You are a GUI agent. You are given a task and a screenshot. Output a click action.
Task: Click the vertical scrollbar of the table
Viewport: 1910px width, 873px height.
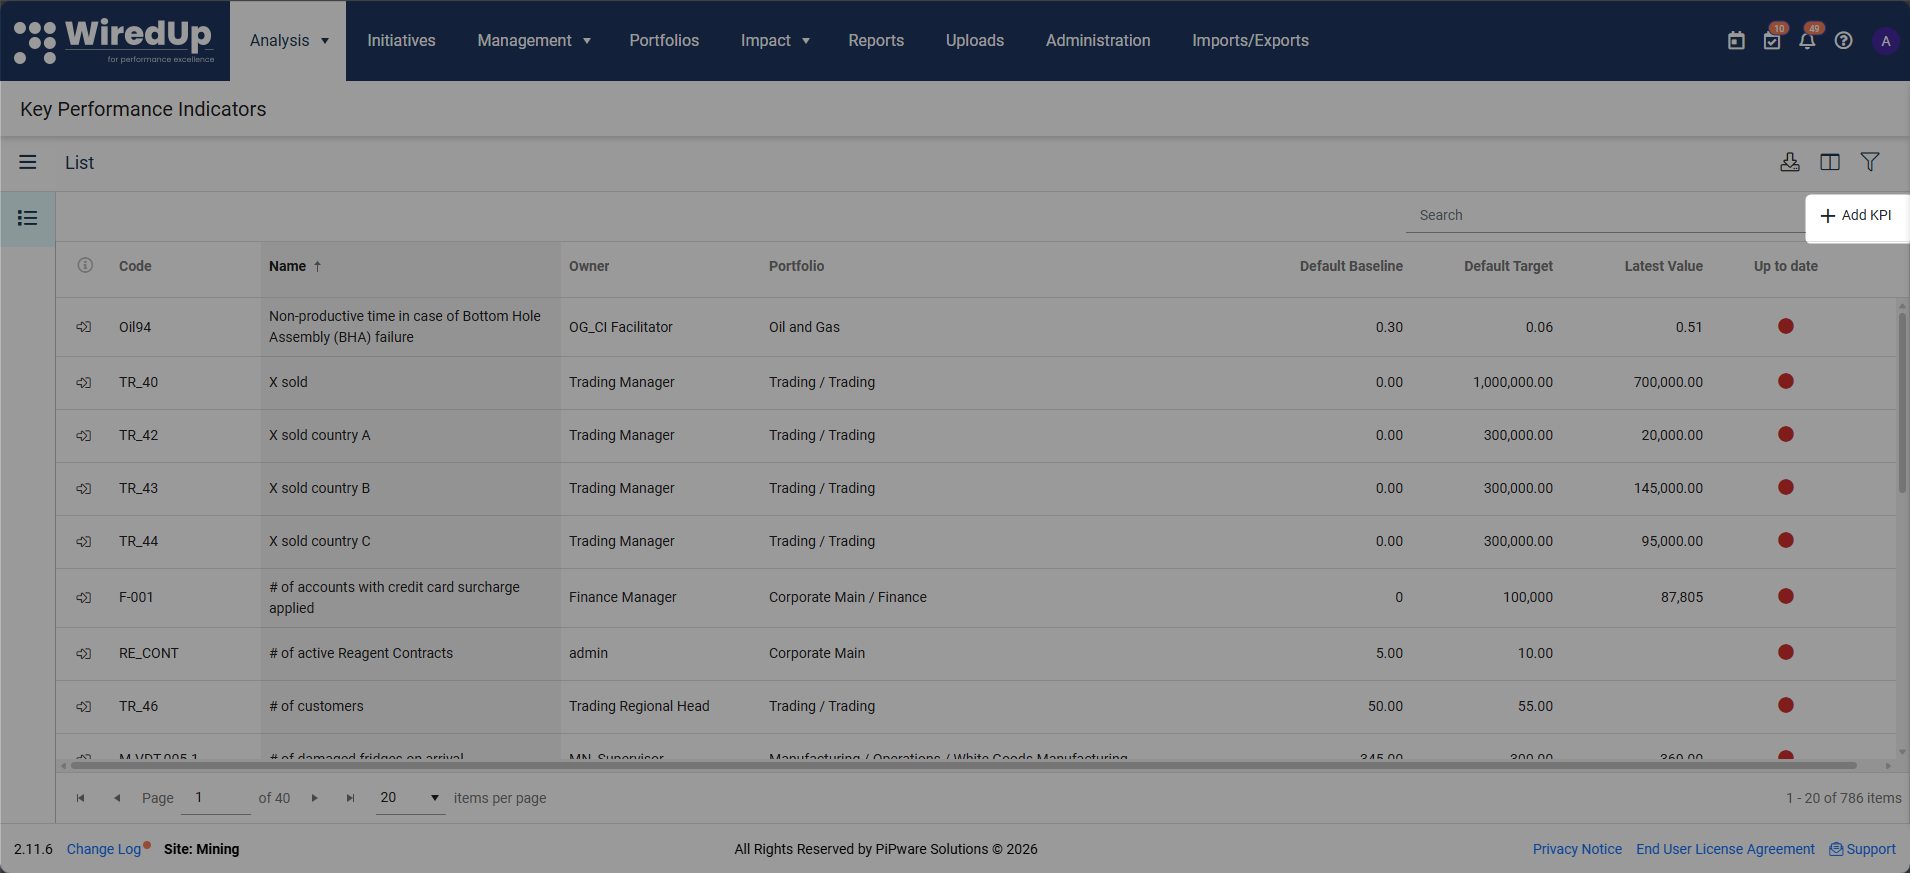point(1902,403)
